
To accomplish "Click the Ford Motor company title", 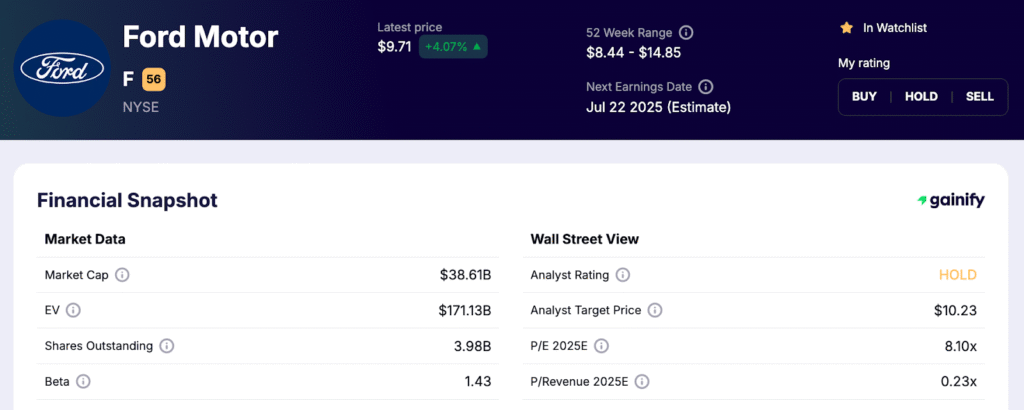I will coord(200,37).
